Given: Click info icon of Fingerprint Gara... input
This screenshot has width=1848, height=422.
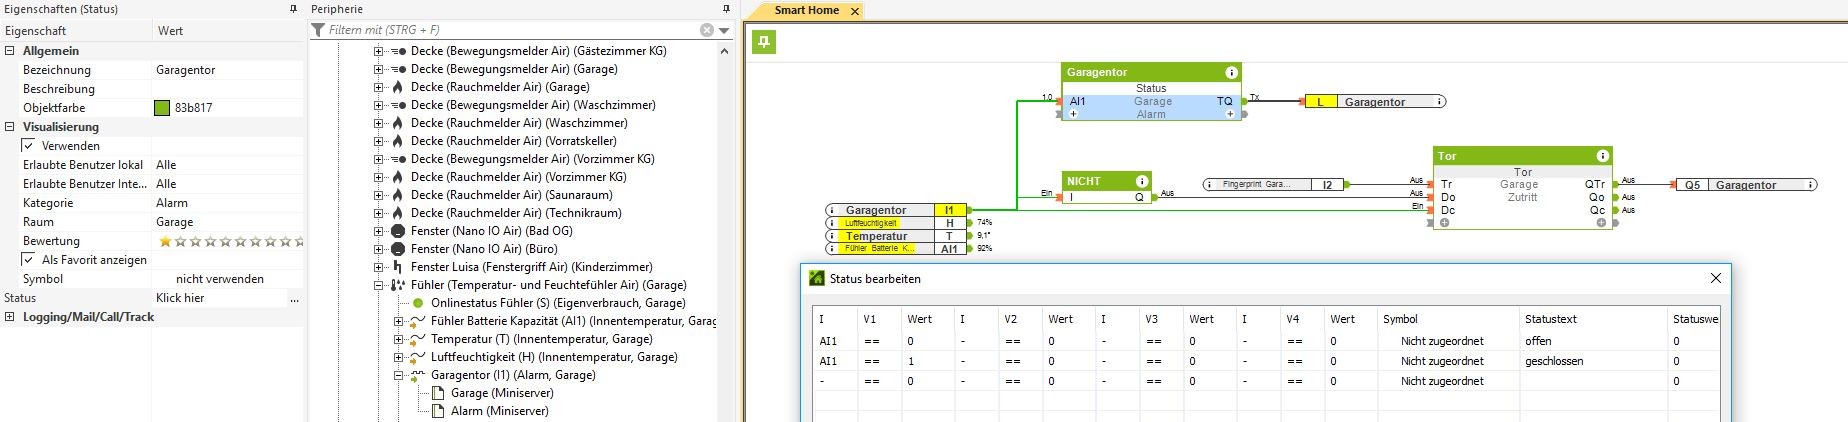Looking at the screenshot, I should click(x=1209, y=185).
